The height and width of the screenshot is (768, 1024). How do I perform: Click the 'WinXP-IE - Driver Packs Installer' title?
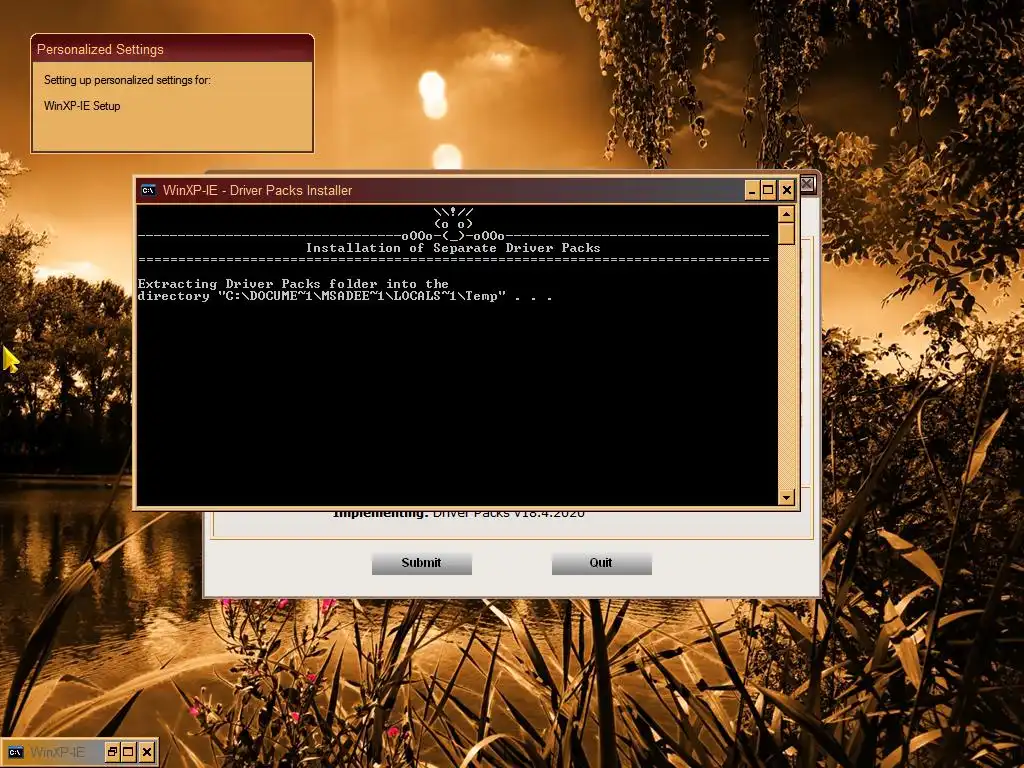(x=257, y=190)
